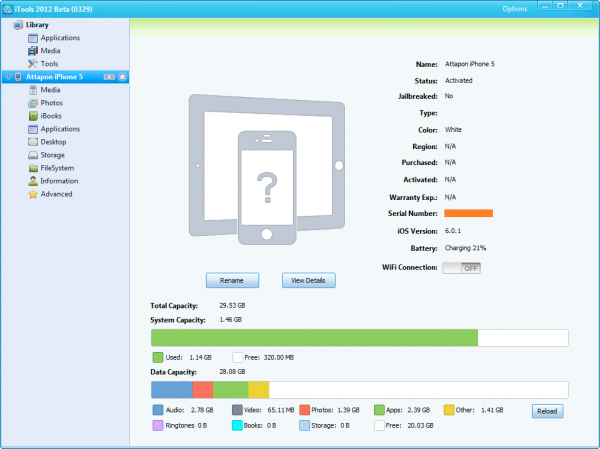This screenshot has height=449, width=600.
Task: Open Library Applications in the sidebar
Action: 60,37
